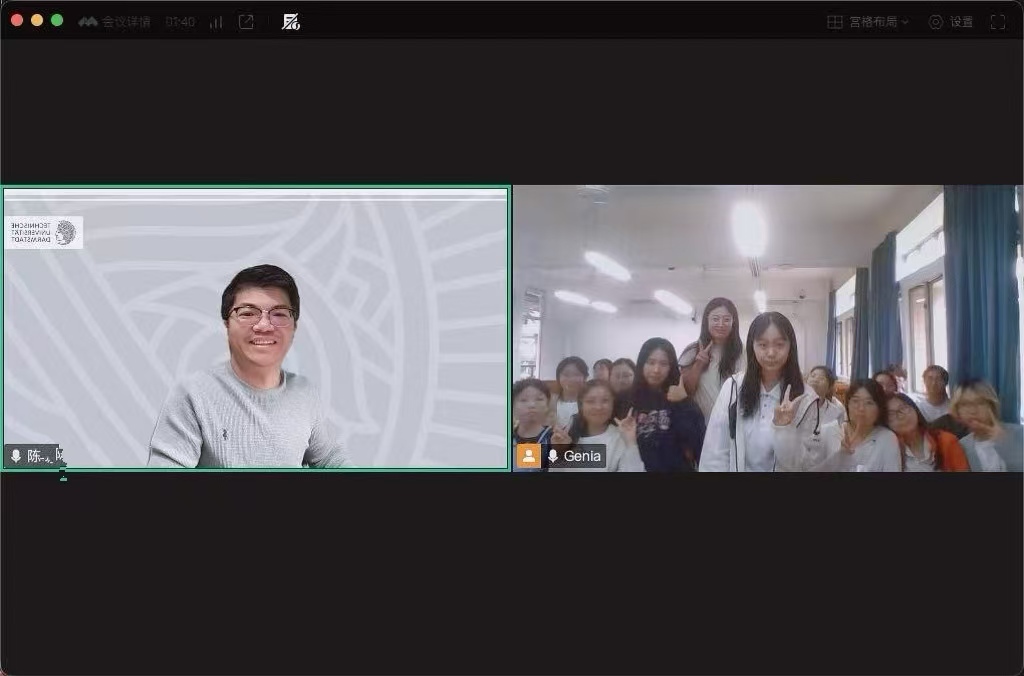Screen dimensions: 1024x676
Task: Expand the 宫格布局 layout dropdown
Action: point(872,21)
